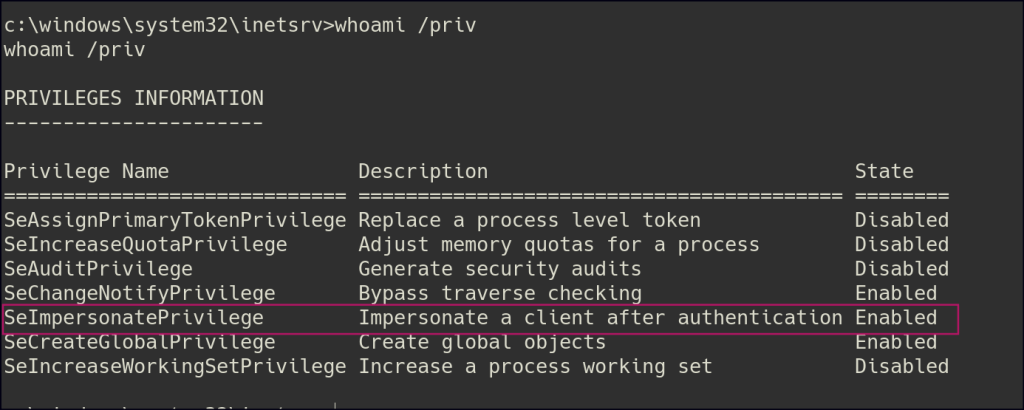Viewport: 1024px width, 410px height.
Task: Click 'Replace a process level token' description
Action: [x=529, y=220]
